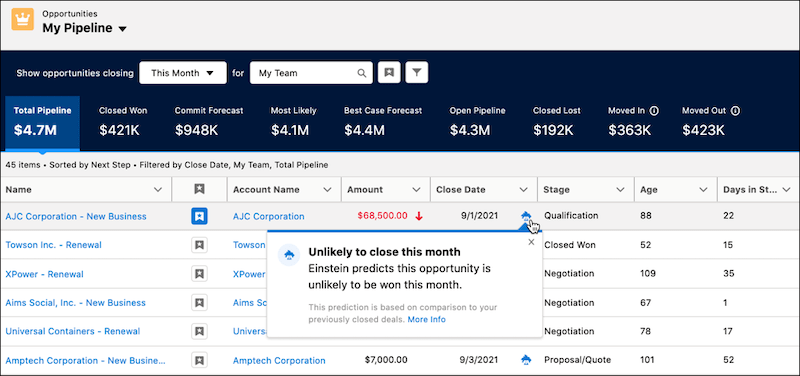Click the Age value 109

coord(648,274)
